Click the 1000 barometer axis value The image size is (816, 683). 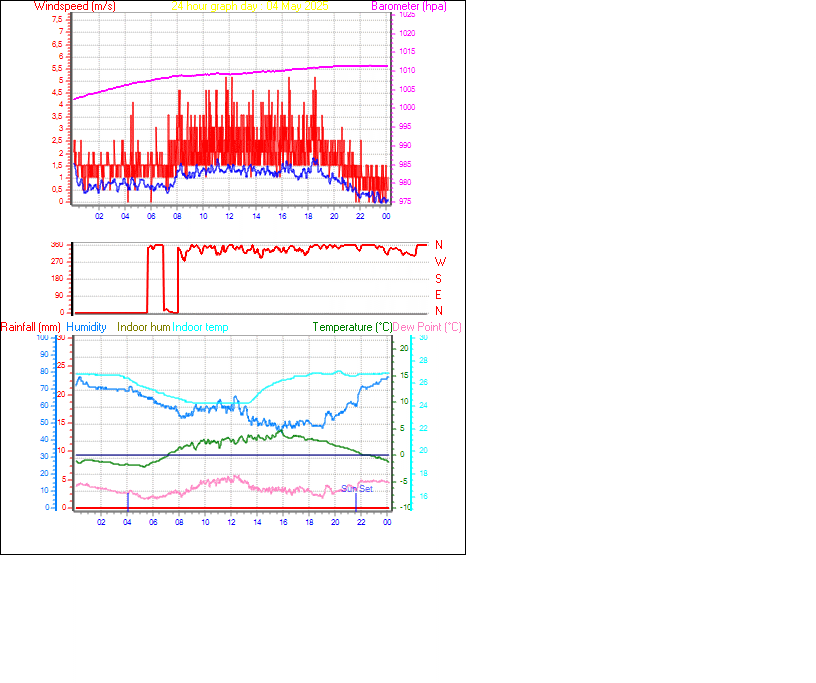407,107
